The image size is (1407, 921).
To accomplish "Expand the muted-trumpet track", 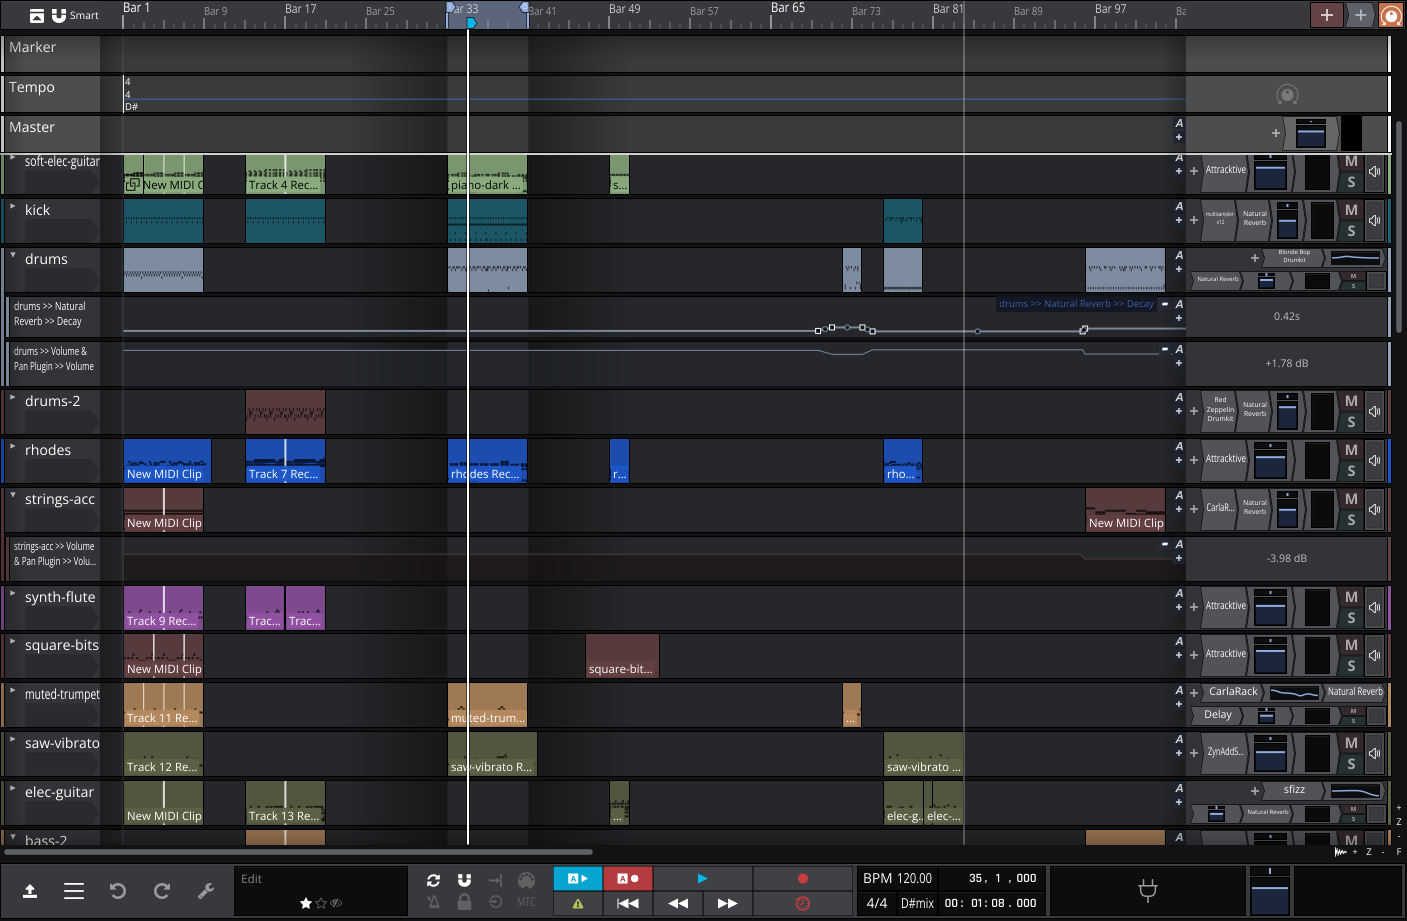I will [13, 691].
